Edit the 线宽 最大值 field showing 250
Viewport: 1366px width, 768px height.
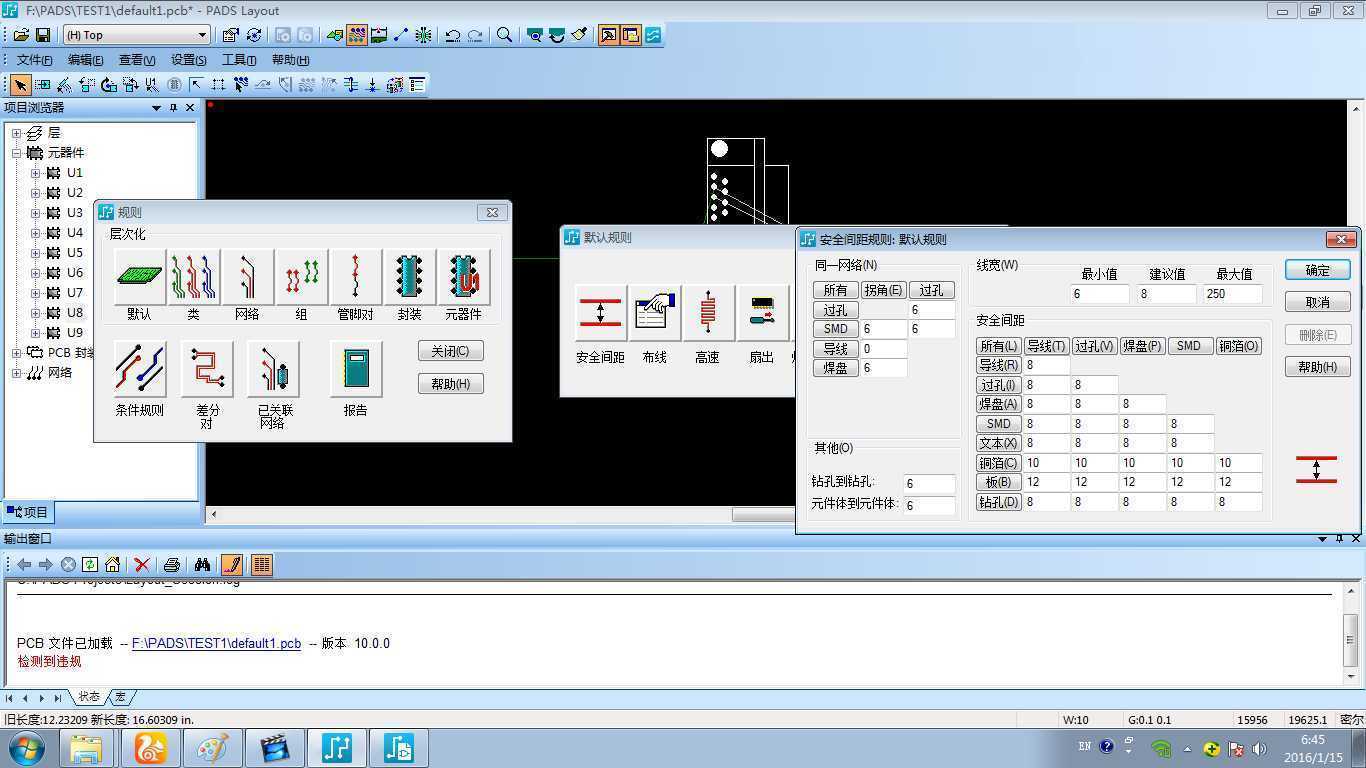click(1233, 294)
